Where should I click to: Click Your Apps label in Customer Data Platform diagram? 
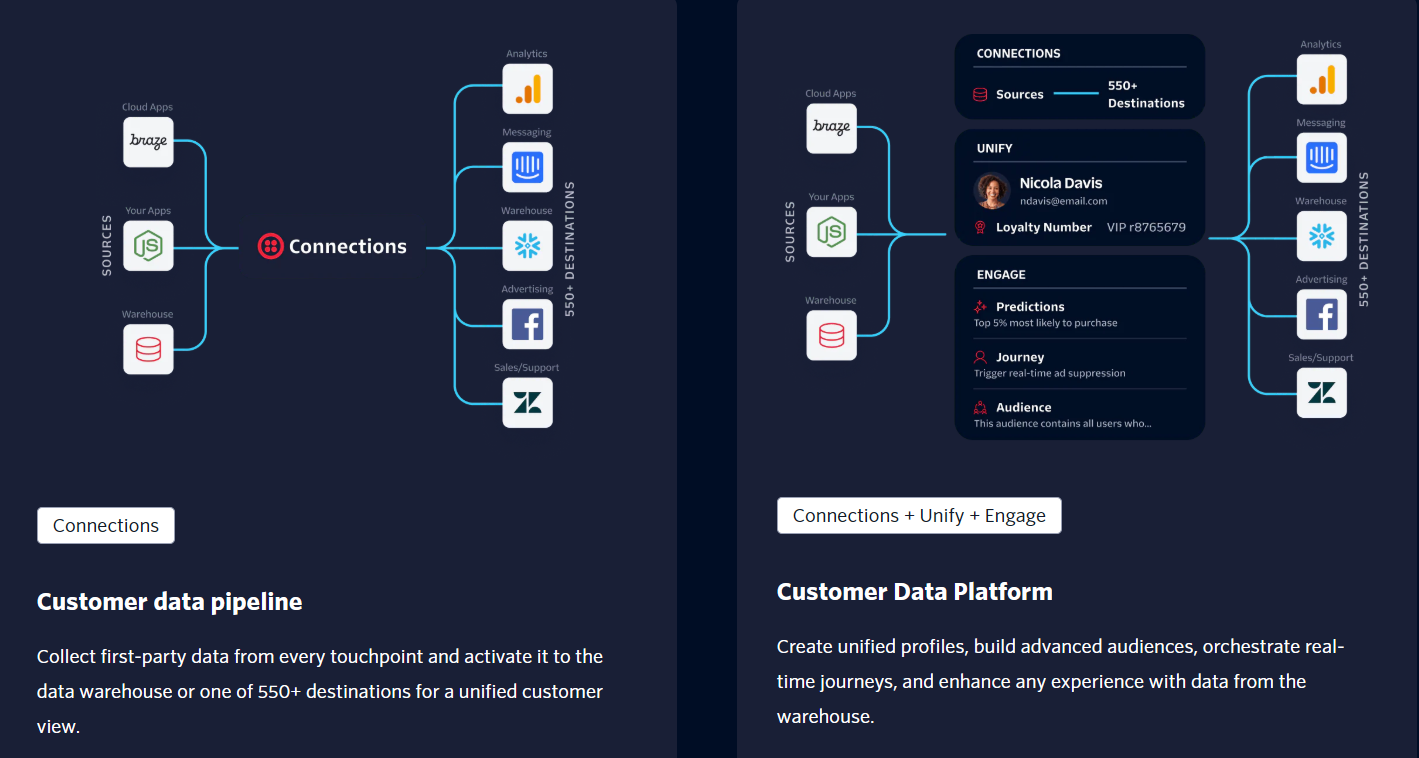click(x=831, y=197)
